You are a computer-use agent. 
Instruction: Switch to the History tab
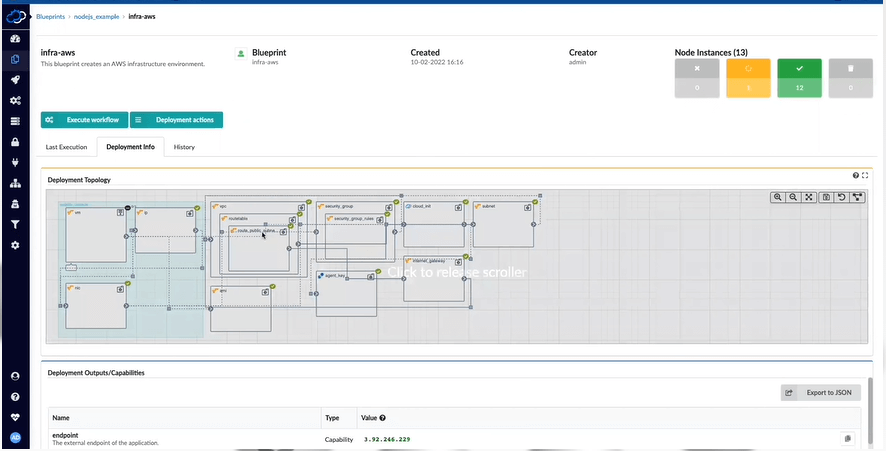tap(184, 147)
